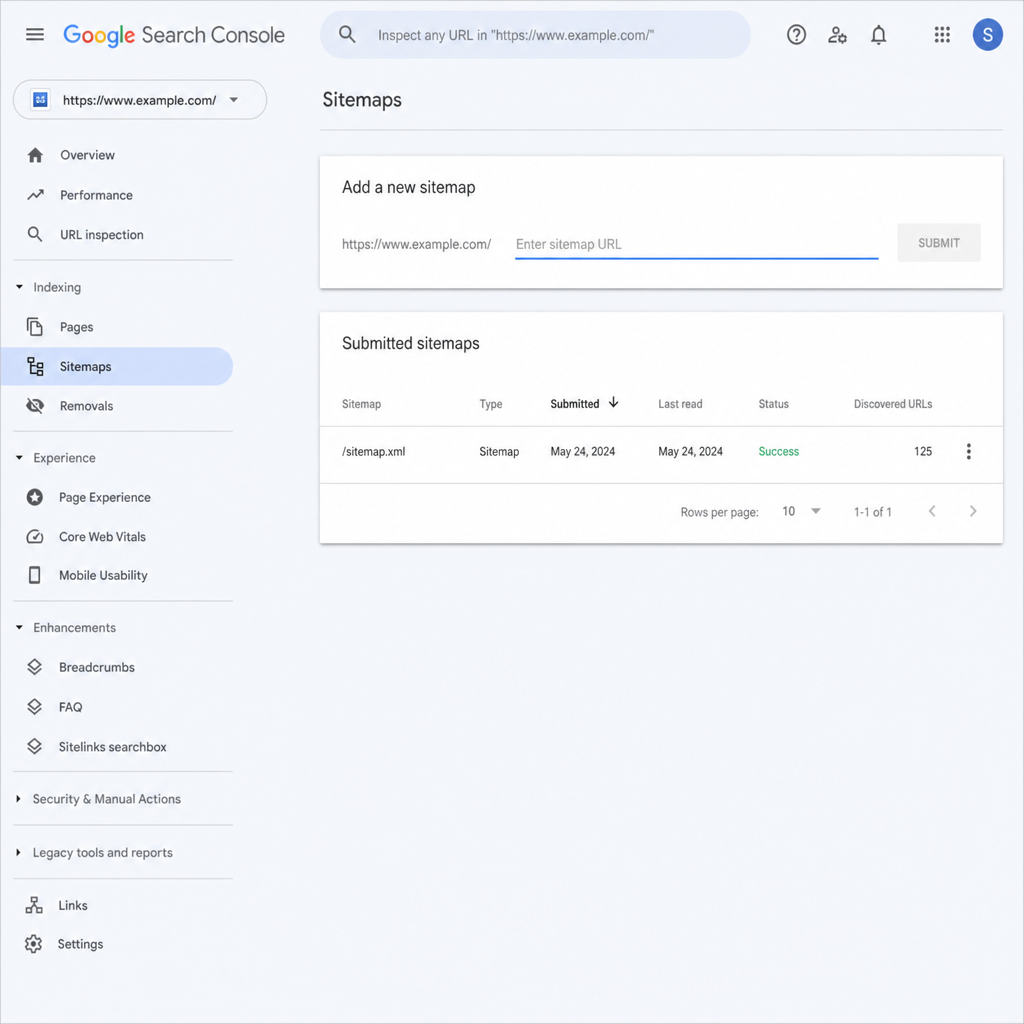Image resolution: width=1024 pixels, height=1024 pixels.
Task: Click the Overview home icon
Action: click(x=35, y=155)
